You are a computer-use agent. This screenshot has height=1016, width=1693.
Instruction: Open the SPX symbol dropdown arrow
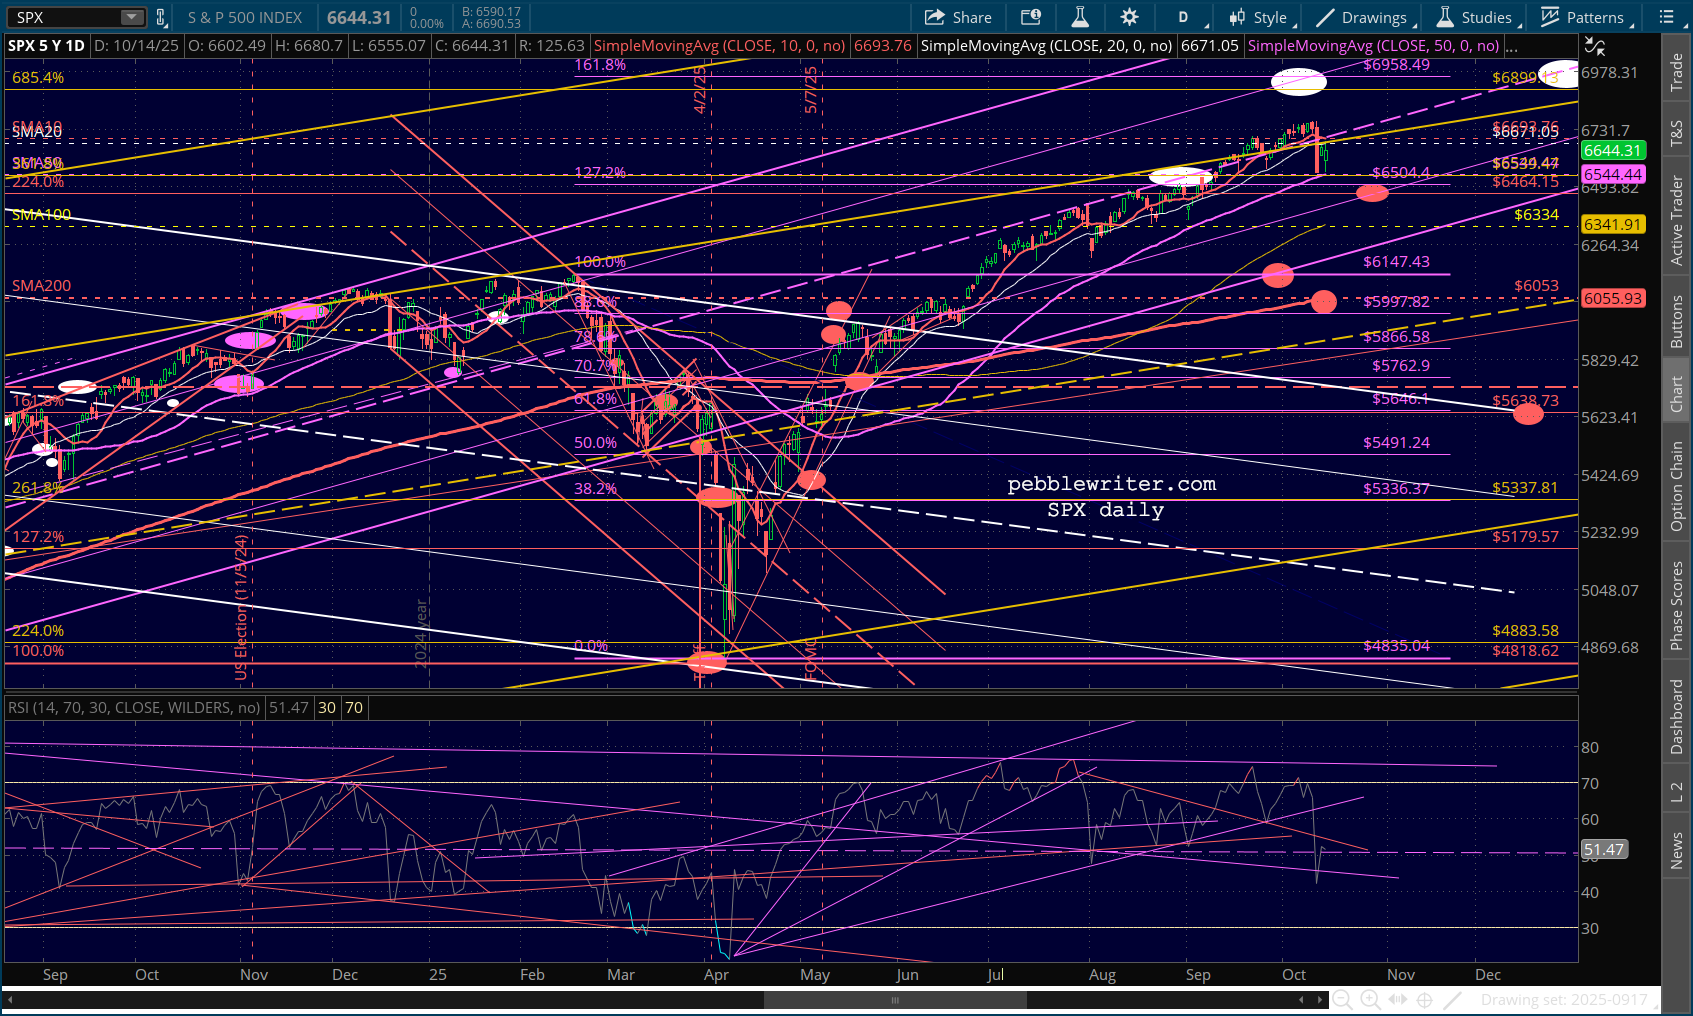tap(132, 17)
